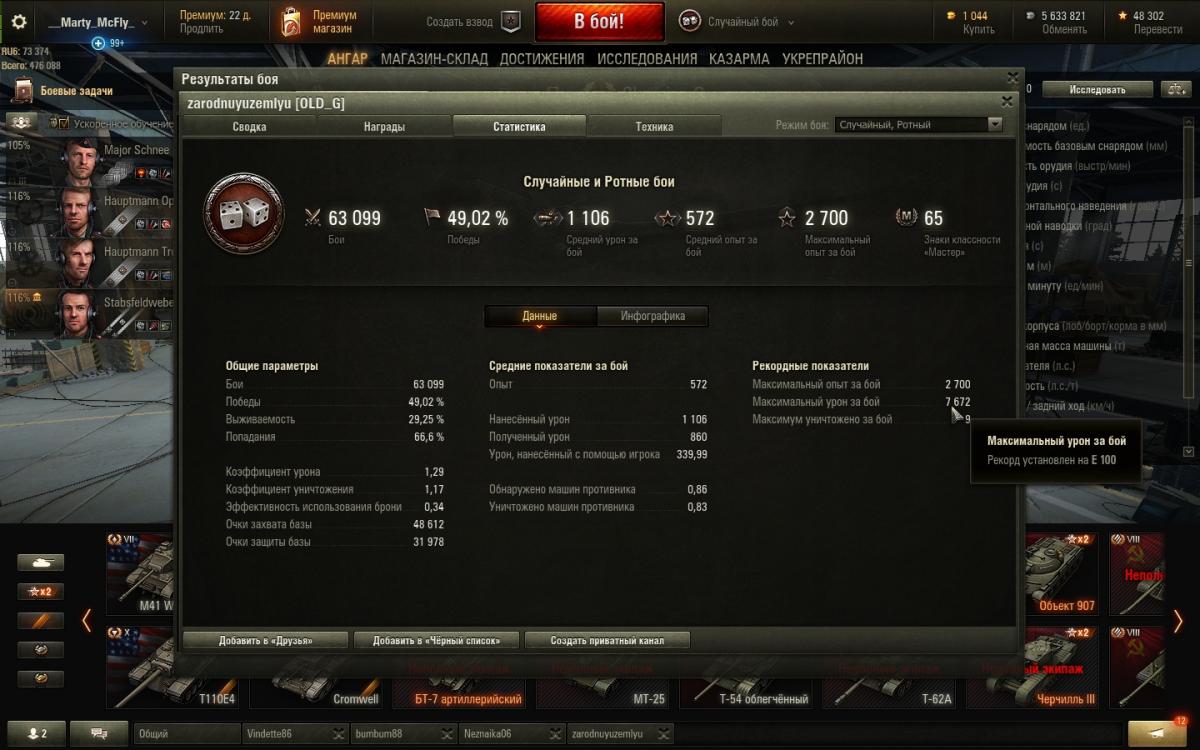1200x750 pixels.
Task: Click the gold coins icon
Action: click(950, 16)
